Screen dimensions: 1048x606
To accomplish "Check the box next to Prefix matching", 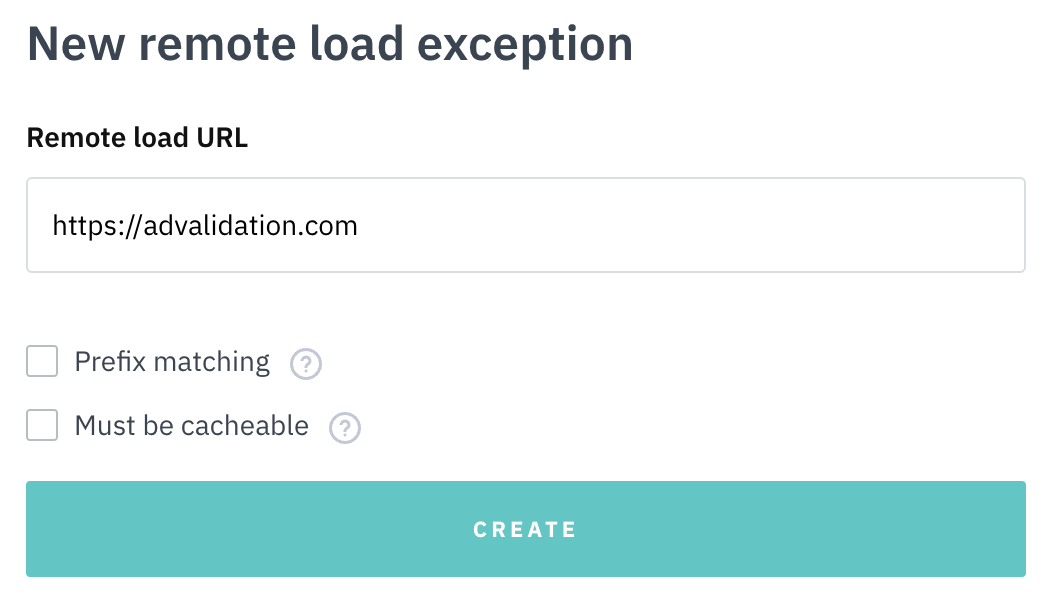I will pyautogui.click(x=41, y=362).
